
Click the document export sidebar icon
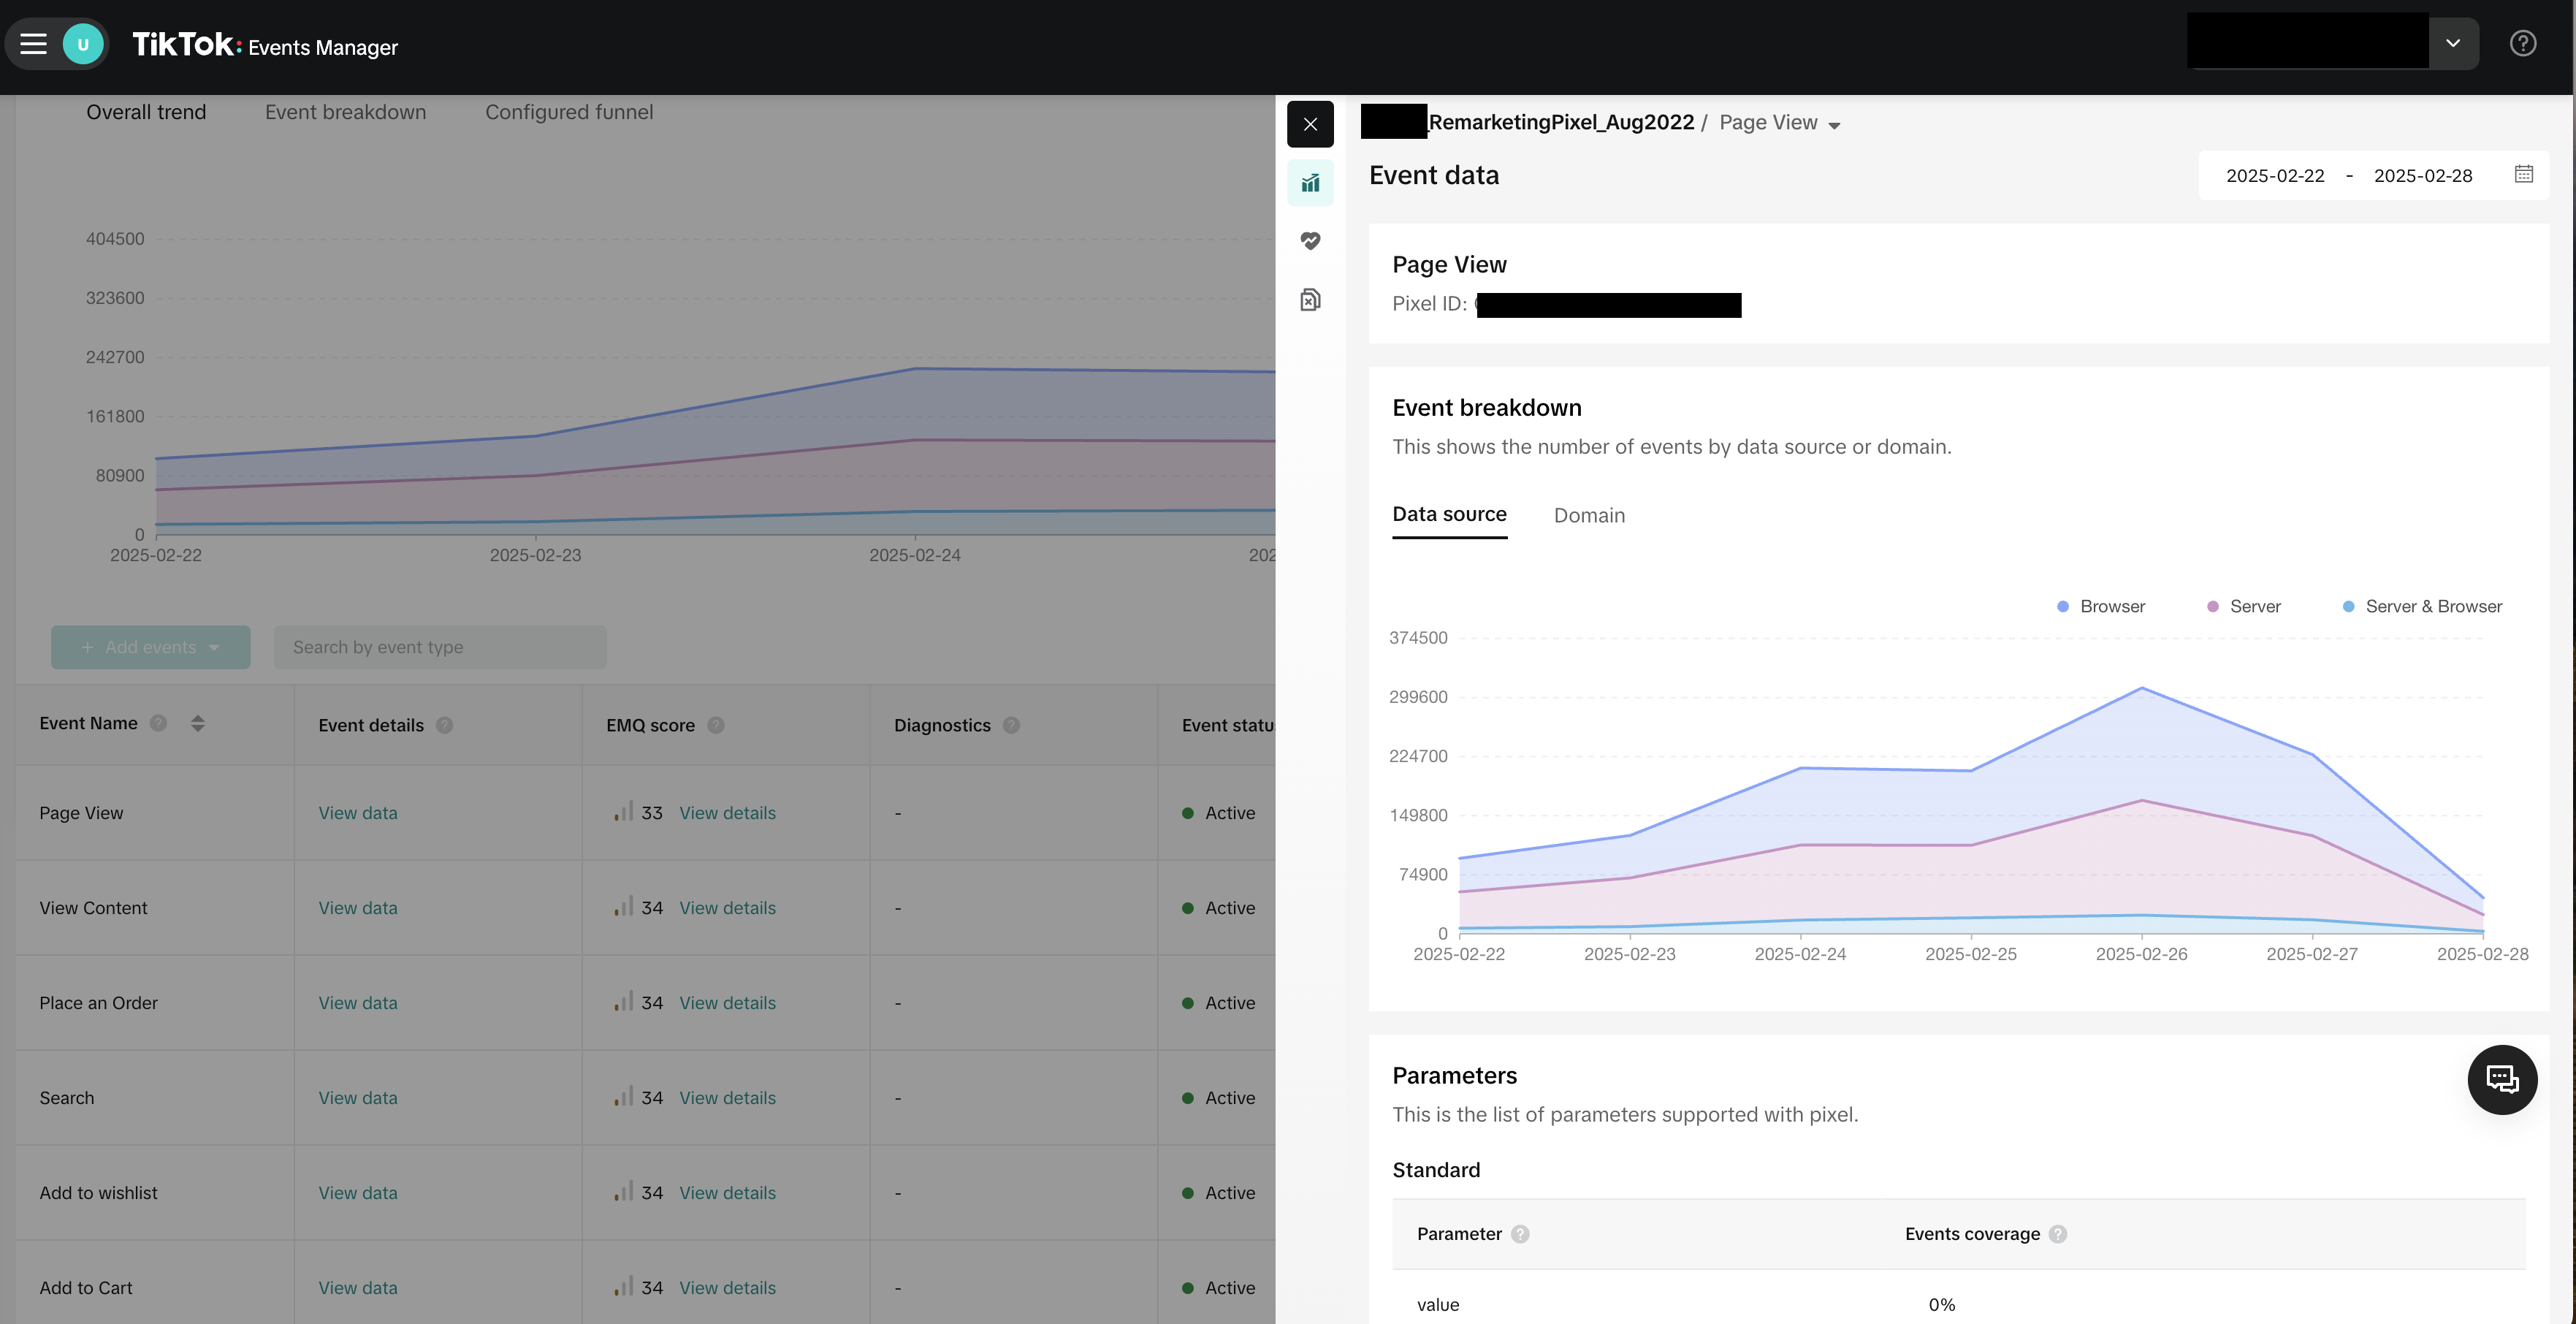coord(1310,300)
